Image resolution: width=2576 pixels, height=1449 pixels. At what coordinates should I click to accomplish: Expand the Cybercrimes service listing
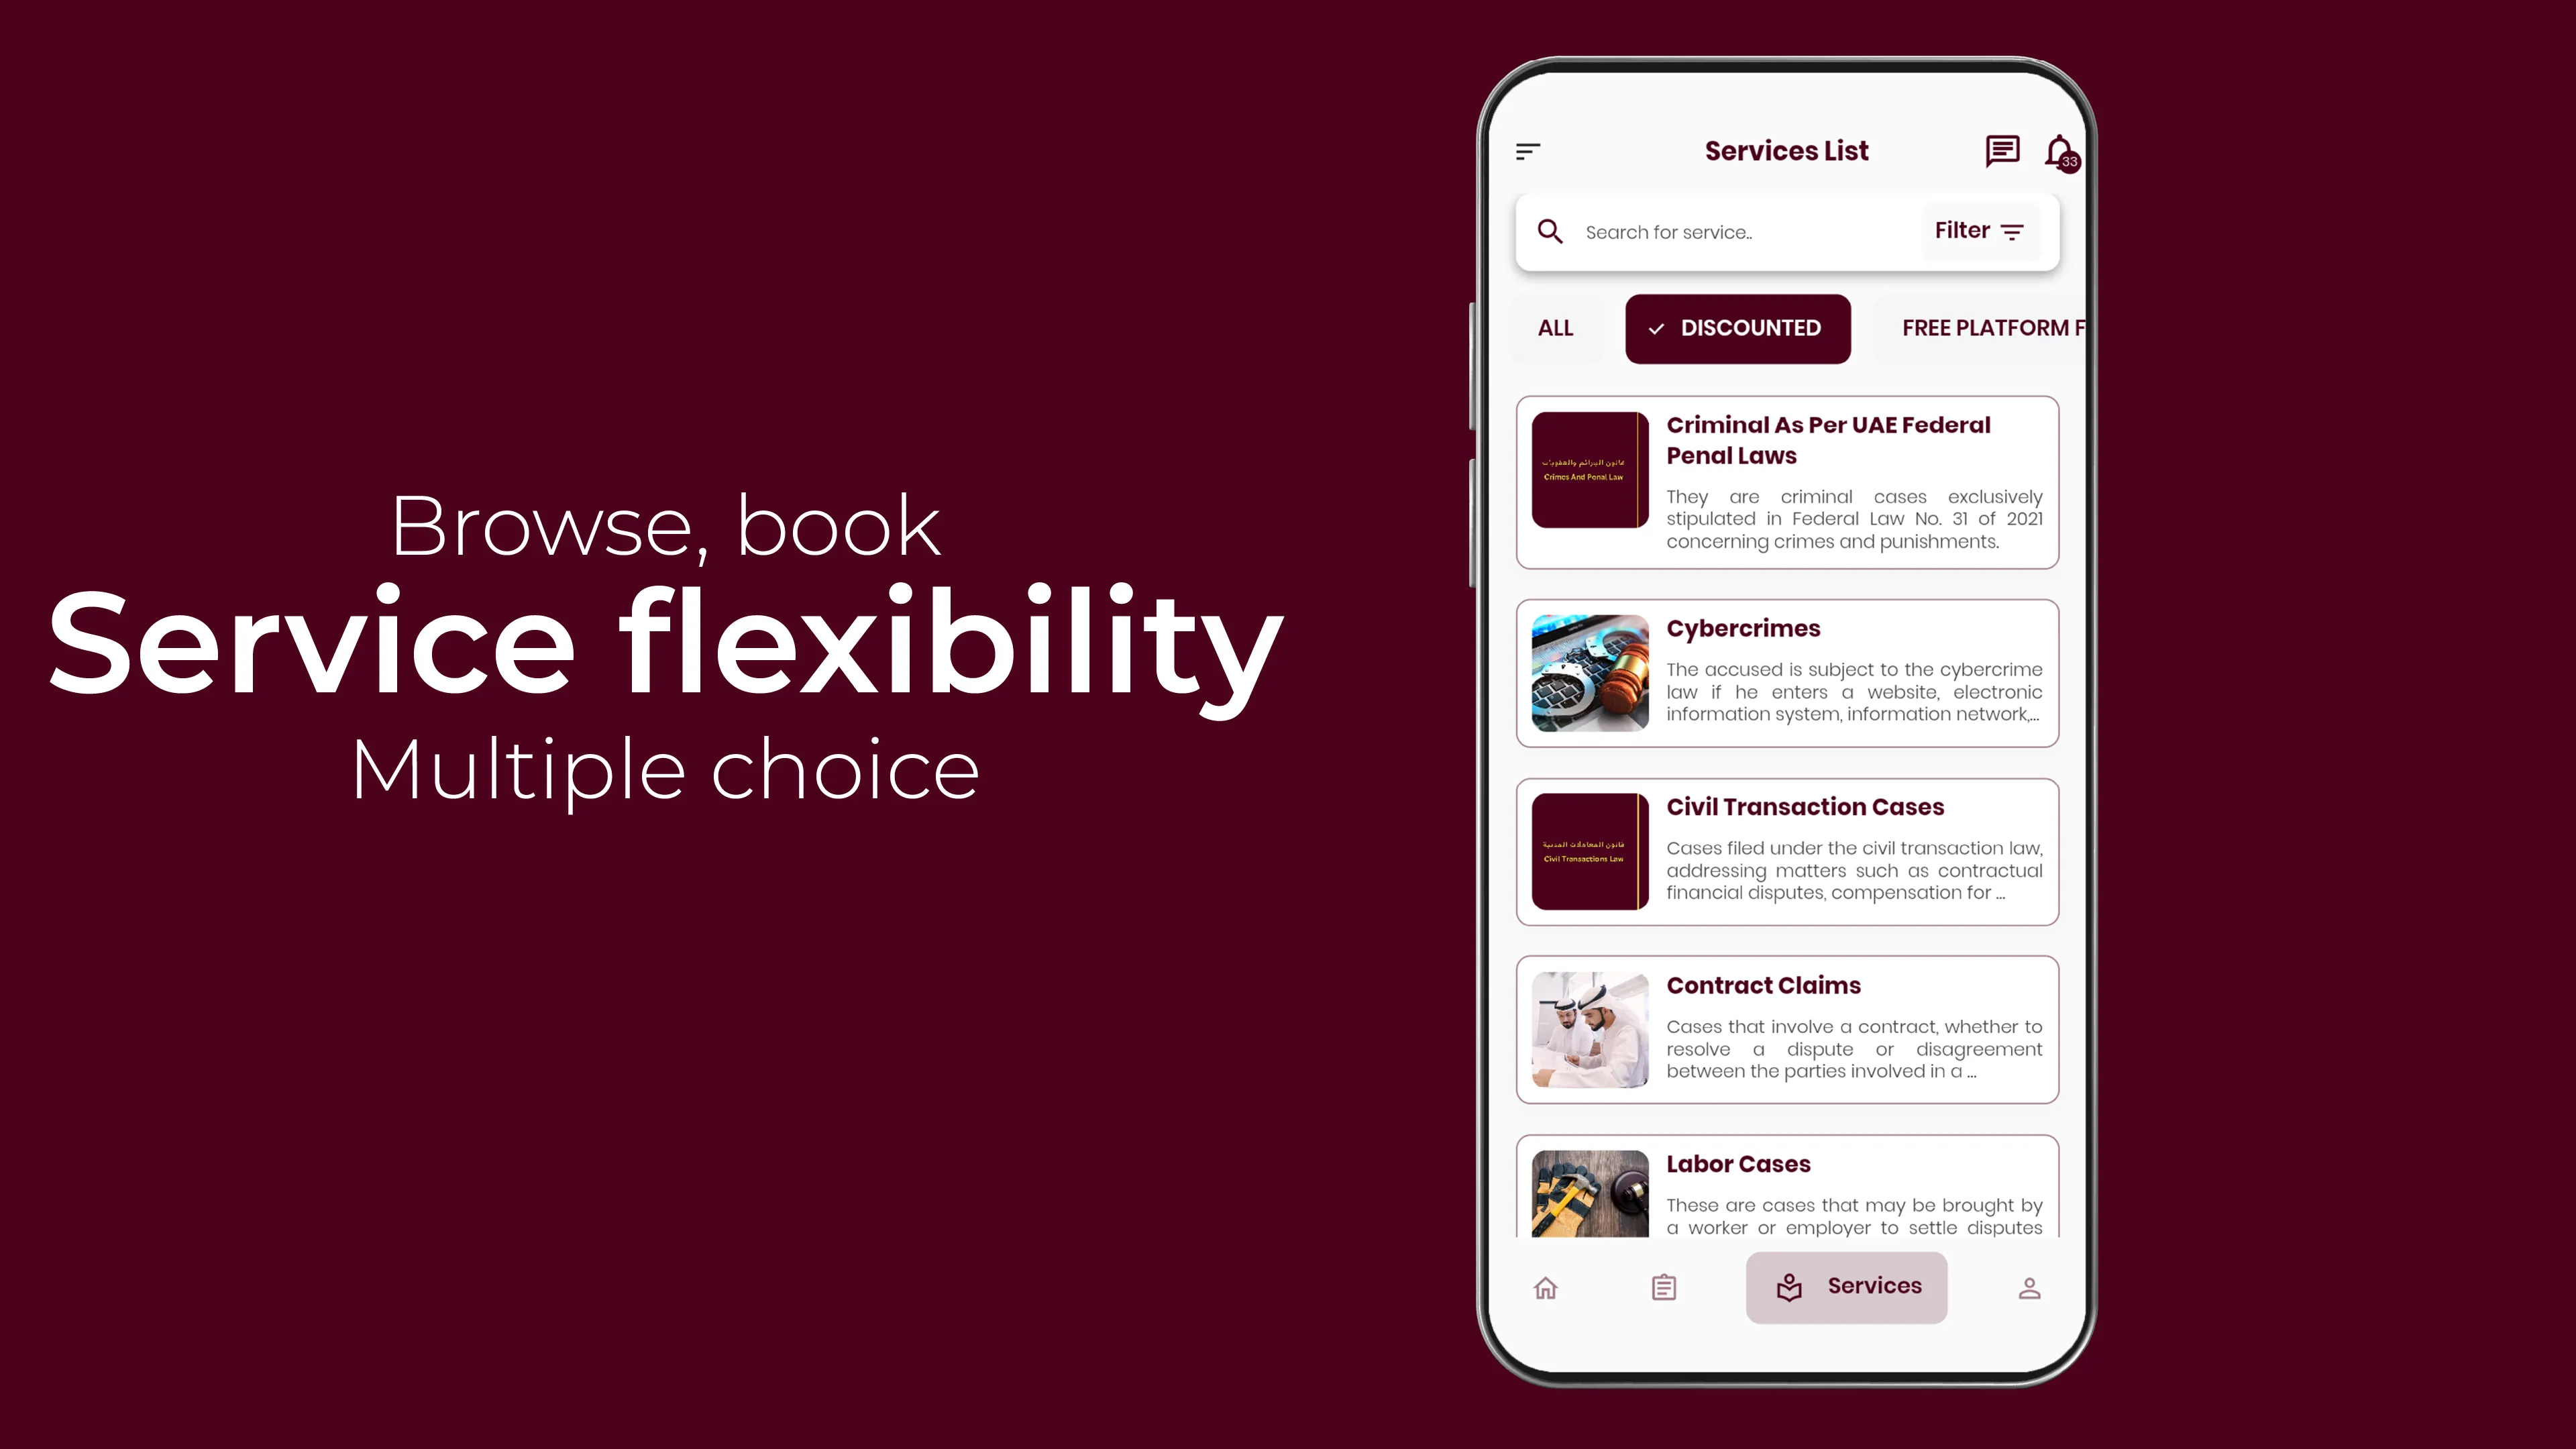coord(1787,671)
